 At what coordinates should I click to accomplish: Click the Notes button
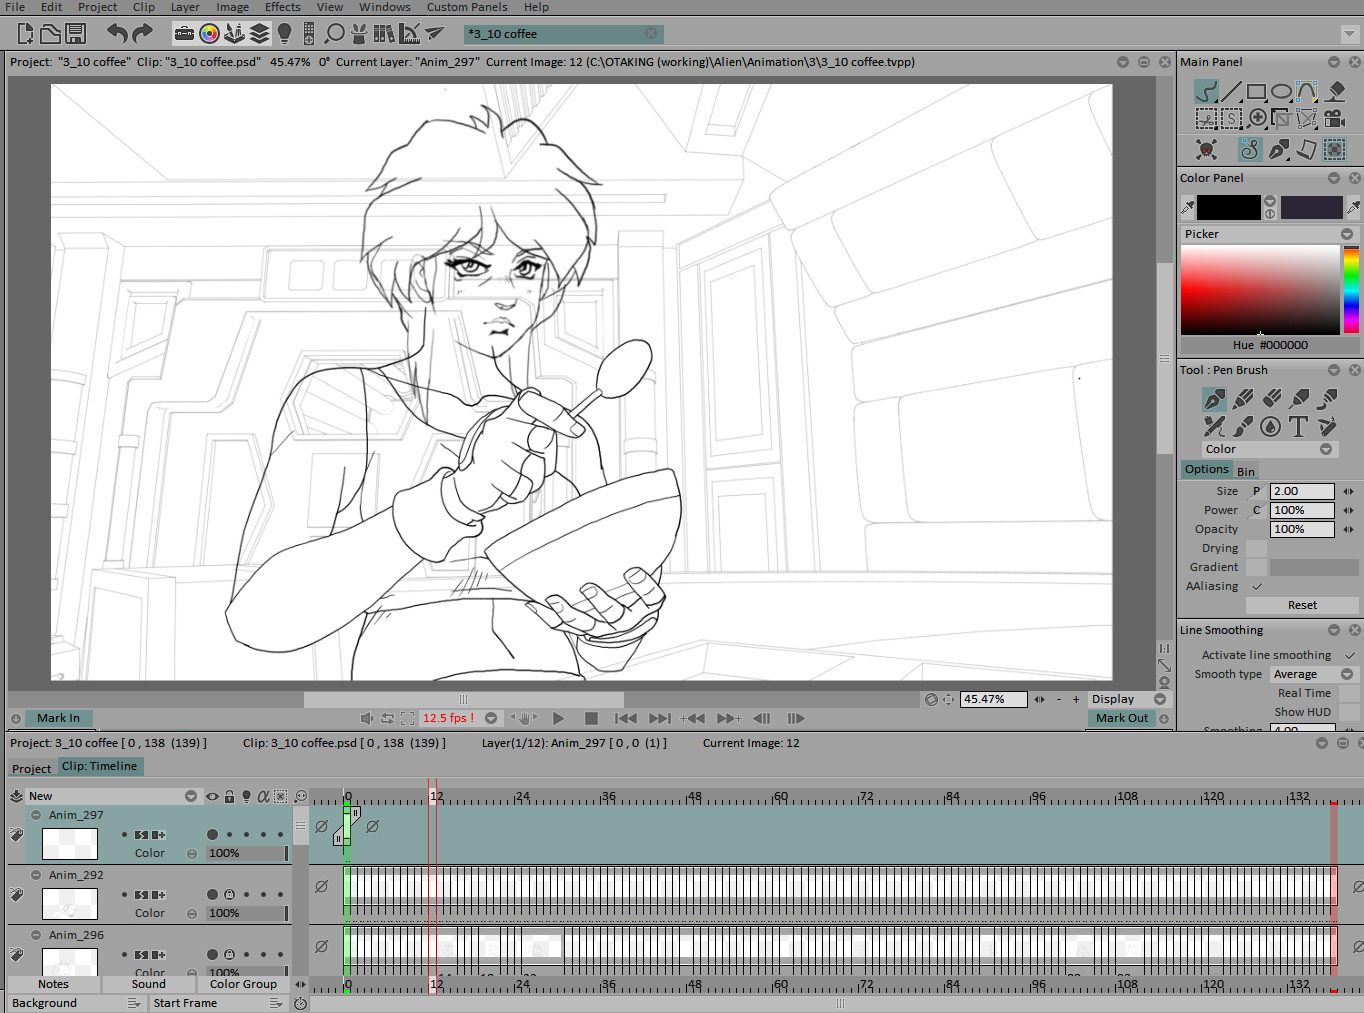click(54, 984)
